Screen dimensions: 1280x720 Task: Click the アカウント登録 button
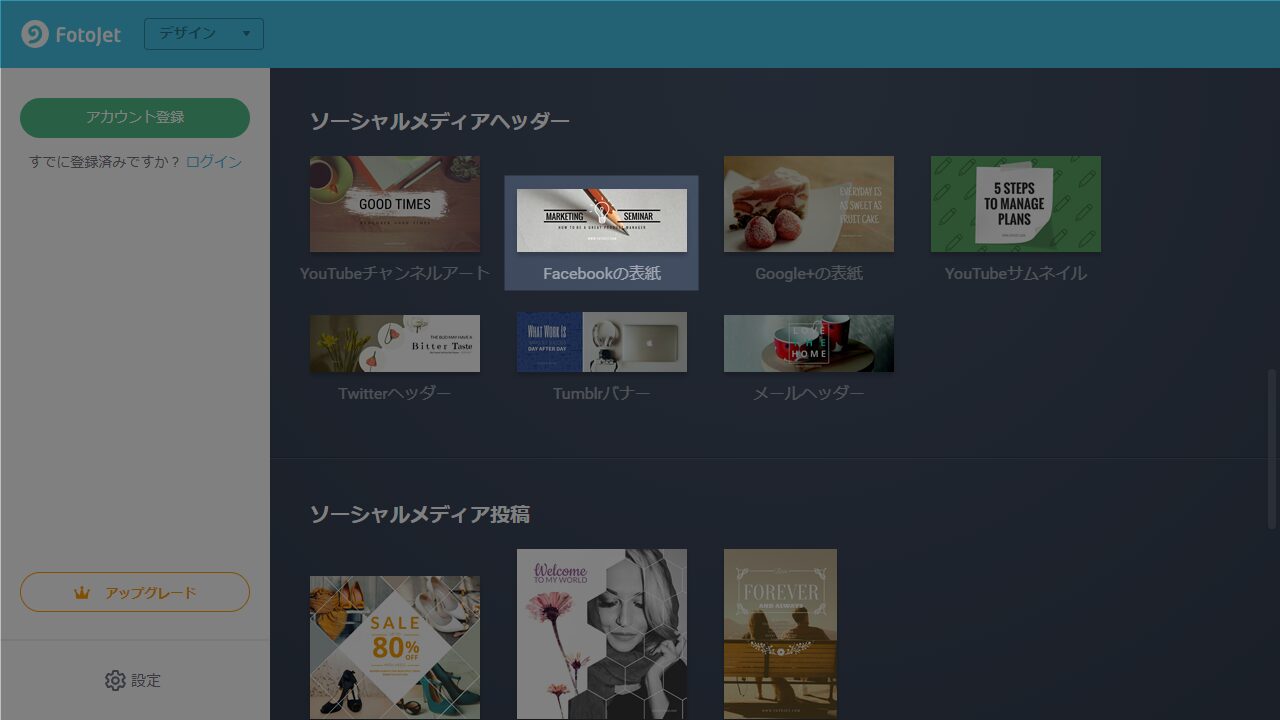(135, 118)
